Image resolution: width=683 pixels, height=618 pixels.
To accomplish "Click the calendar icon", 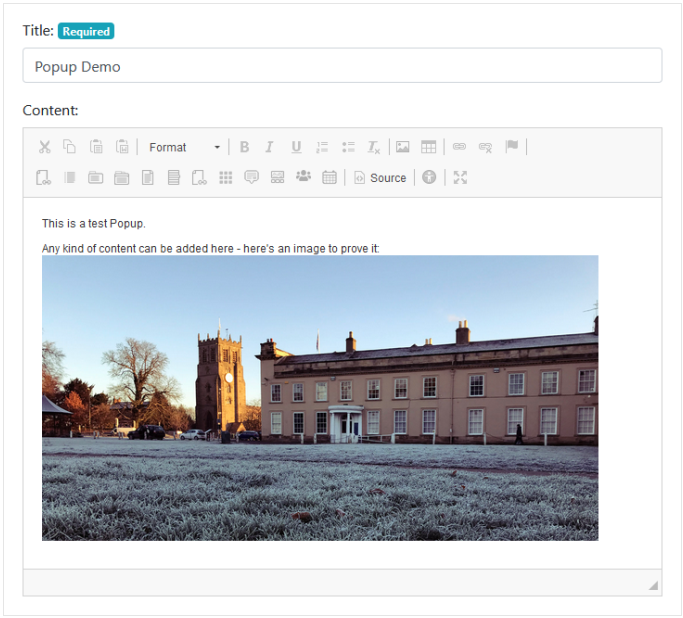I will pyautogui.click(x=329, y=178).
